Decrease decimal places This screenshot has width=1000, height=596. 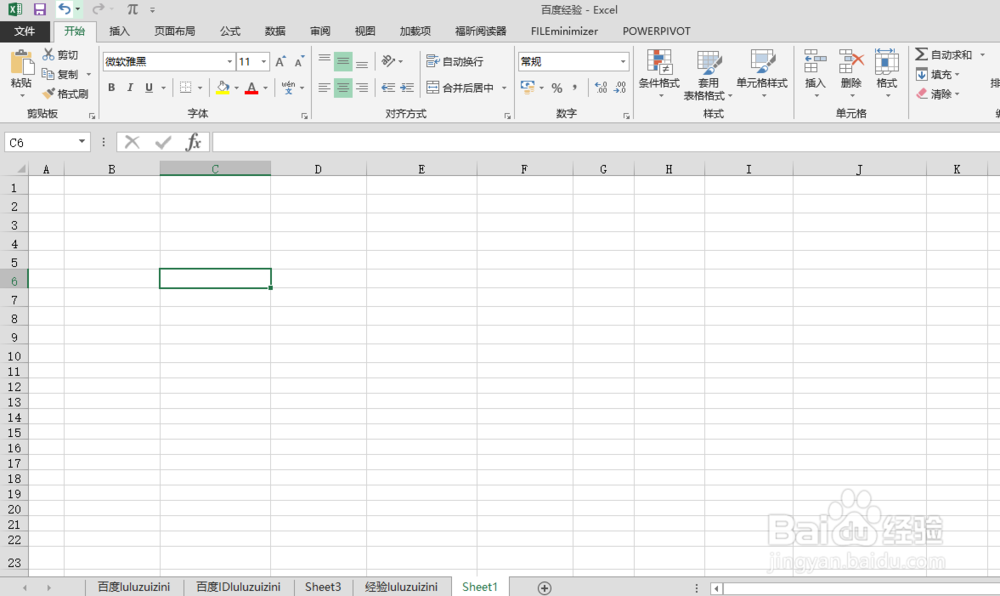pyautogui.click(x=620, y=87)
